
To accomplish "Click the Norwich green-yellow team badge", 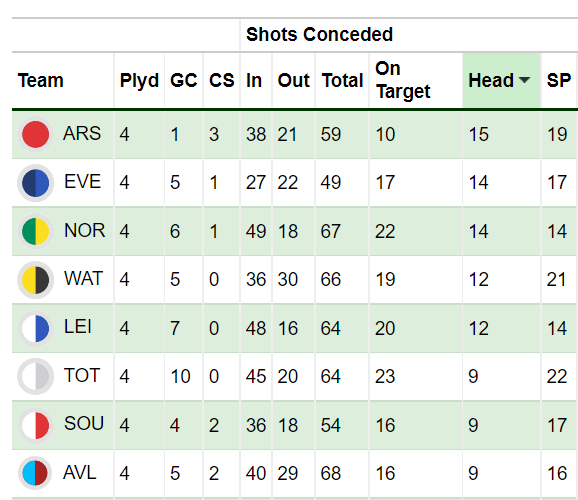I will (x=35, y=231).
